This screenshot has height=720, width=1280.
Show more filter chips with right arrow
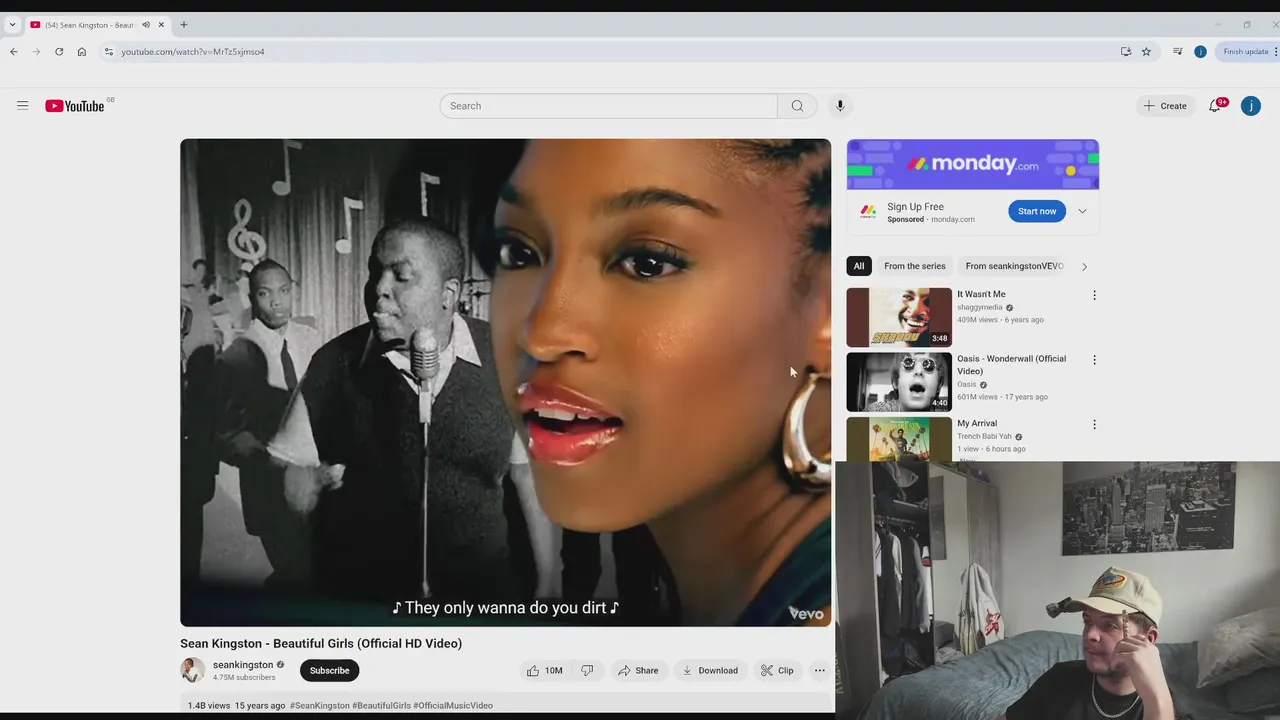point(1084,266)
